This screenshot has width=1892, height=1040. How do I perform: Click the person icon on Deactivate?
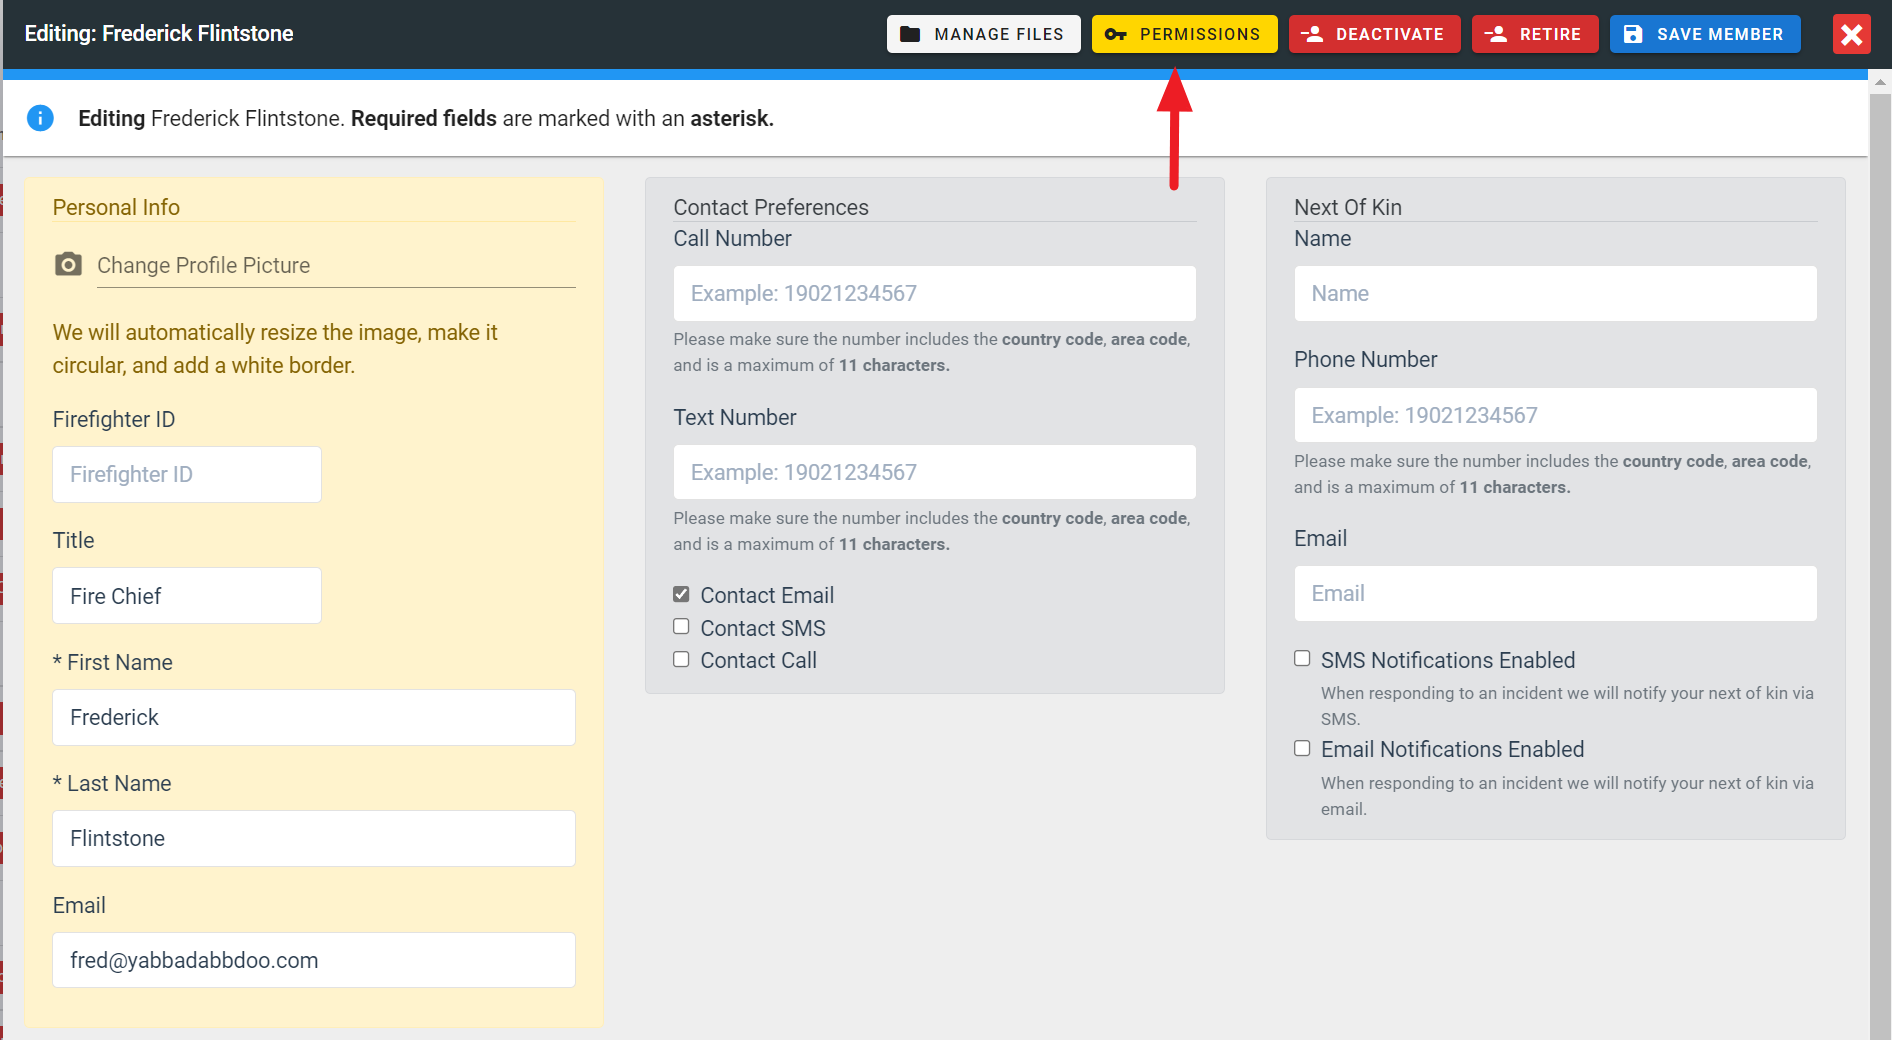click(1312, 34)
